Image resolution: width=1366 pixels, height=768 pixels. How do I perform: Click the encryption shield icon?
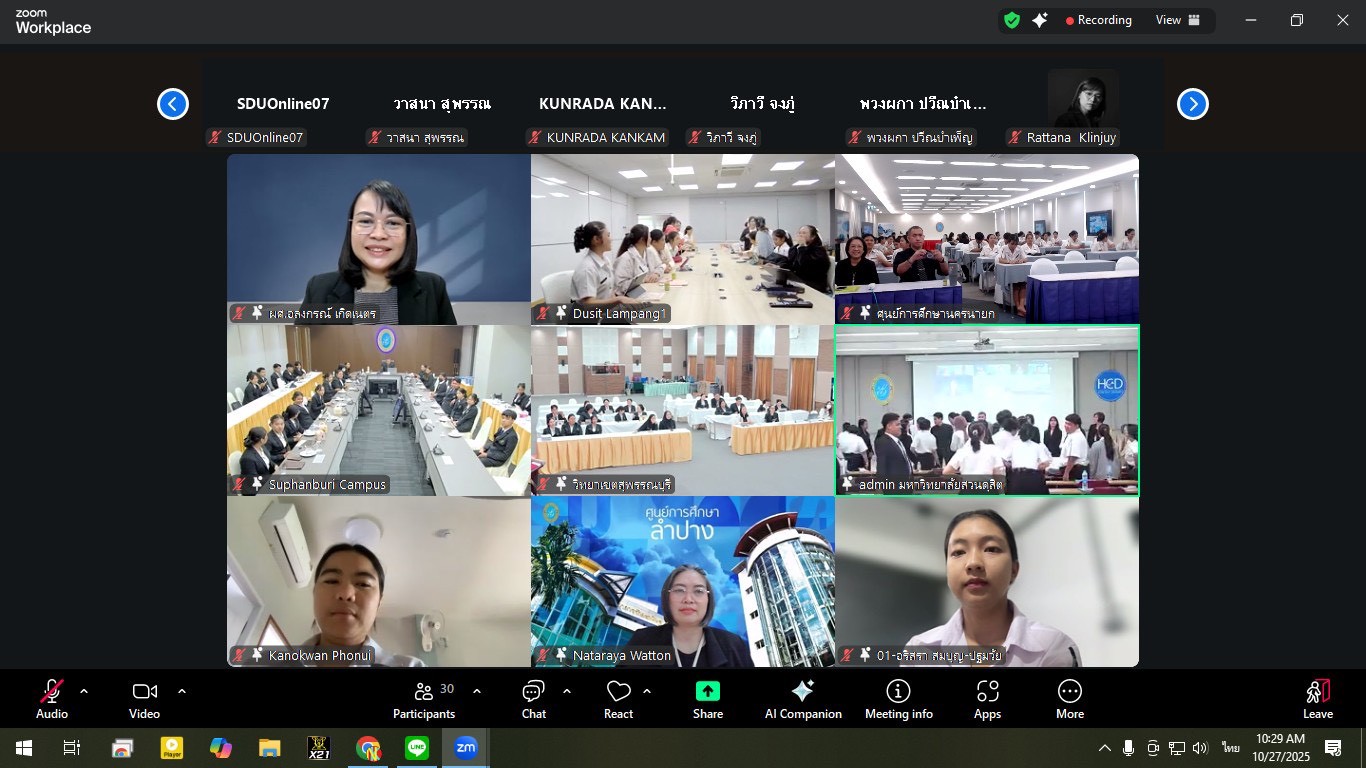coord(1012,20)
